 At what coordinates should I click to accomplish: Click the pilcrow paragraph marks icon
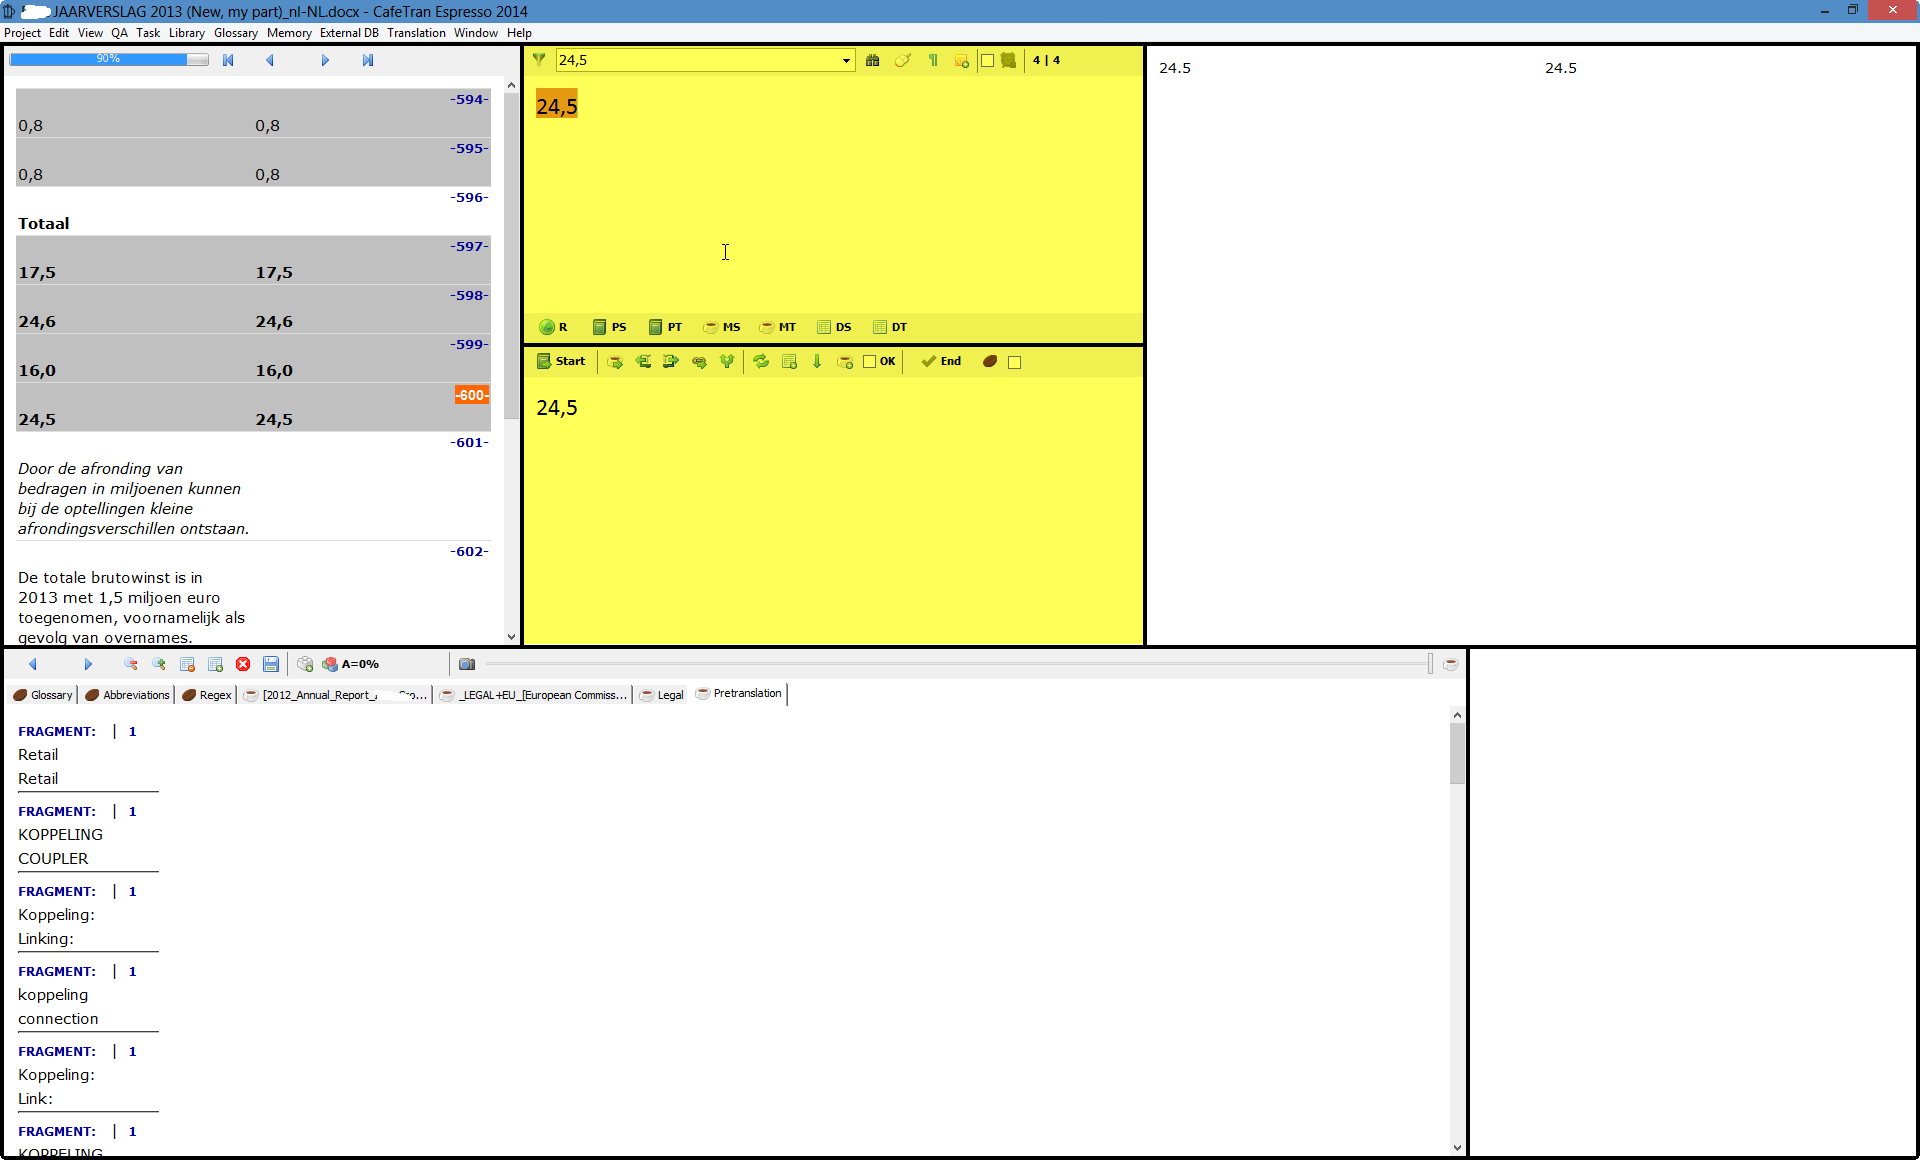tap(933, 61)
